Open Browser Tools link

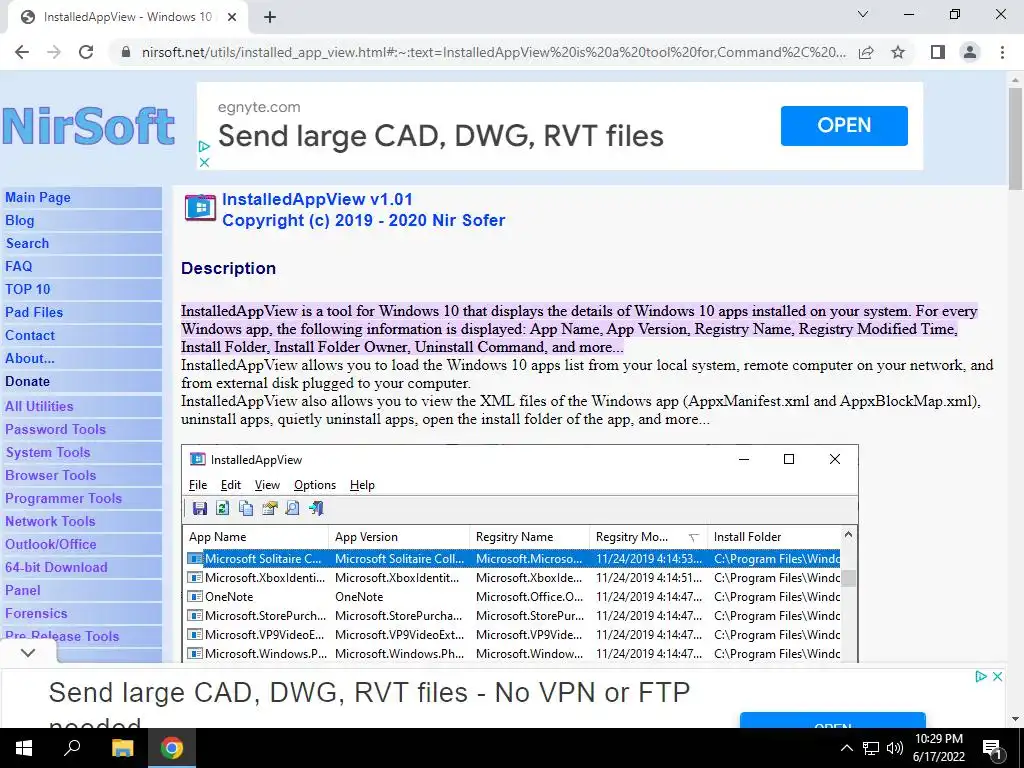[x=50, y=475]
